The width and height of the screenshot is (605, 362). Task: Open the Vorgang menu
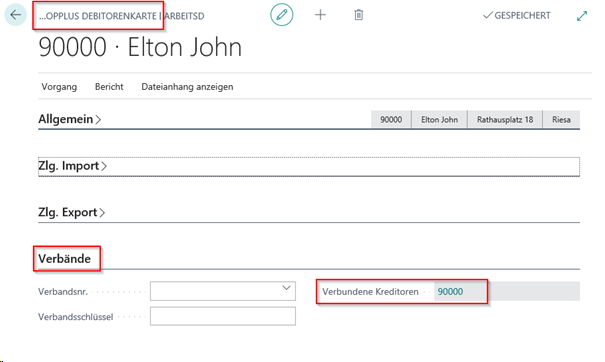[59, 87]
